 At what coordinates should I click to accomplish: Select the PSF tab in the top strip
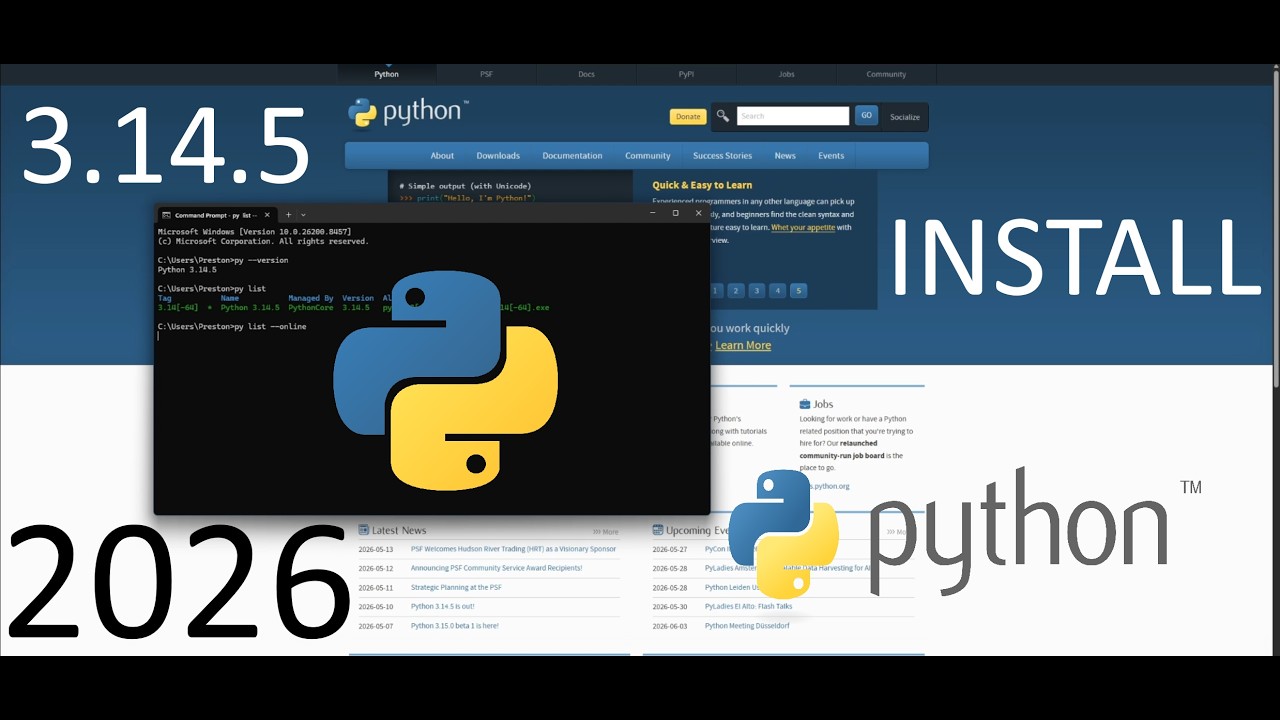point(486,74)
